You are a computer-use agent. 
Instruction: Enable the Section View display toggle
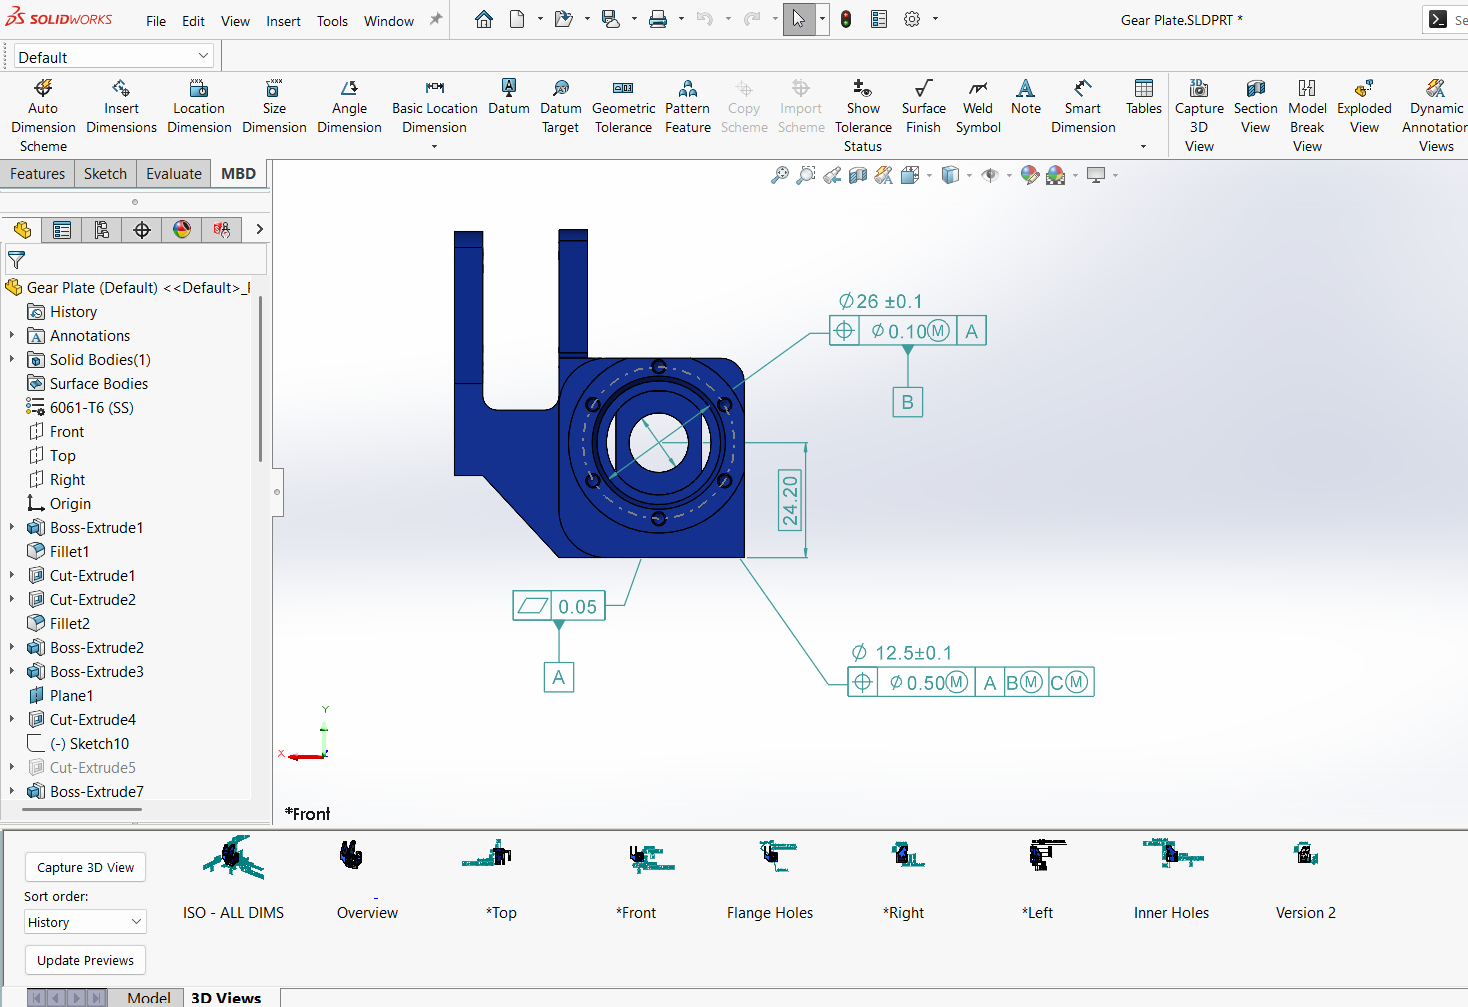(856, 175)
